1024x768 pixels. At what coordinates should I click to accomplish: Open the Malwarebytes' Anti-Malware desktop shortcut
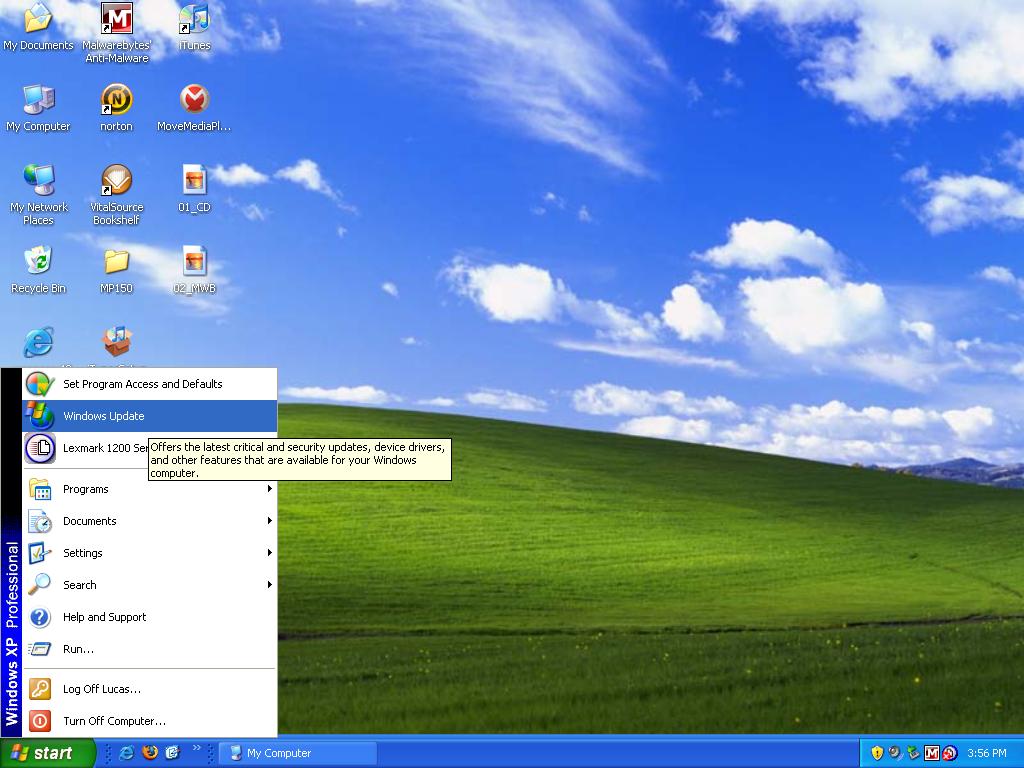click(x=117, y=20)
